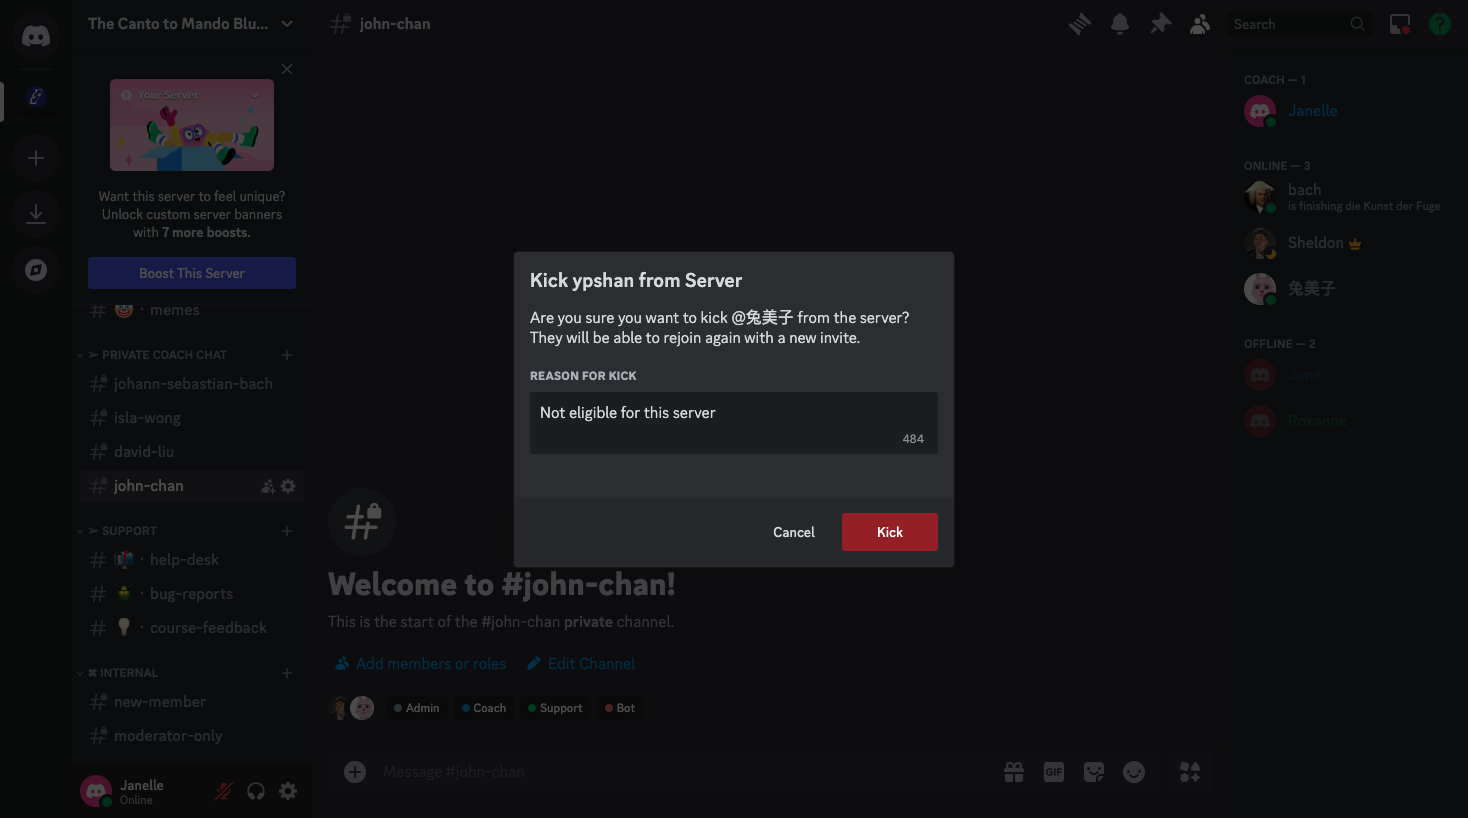Select 兔美子 in the member list

pyautogui.click(x=1346, y=289)
